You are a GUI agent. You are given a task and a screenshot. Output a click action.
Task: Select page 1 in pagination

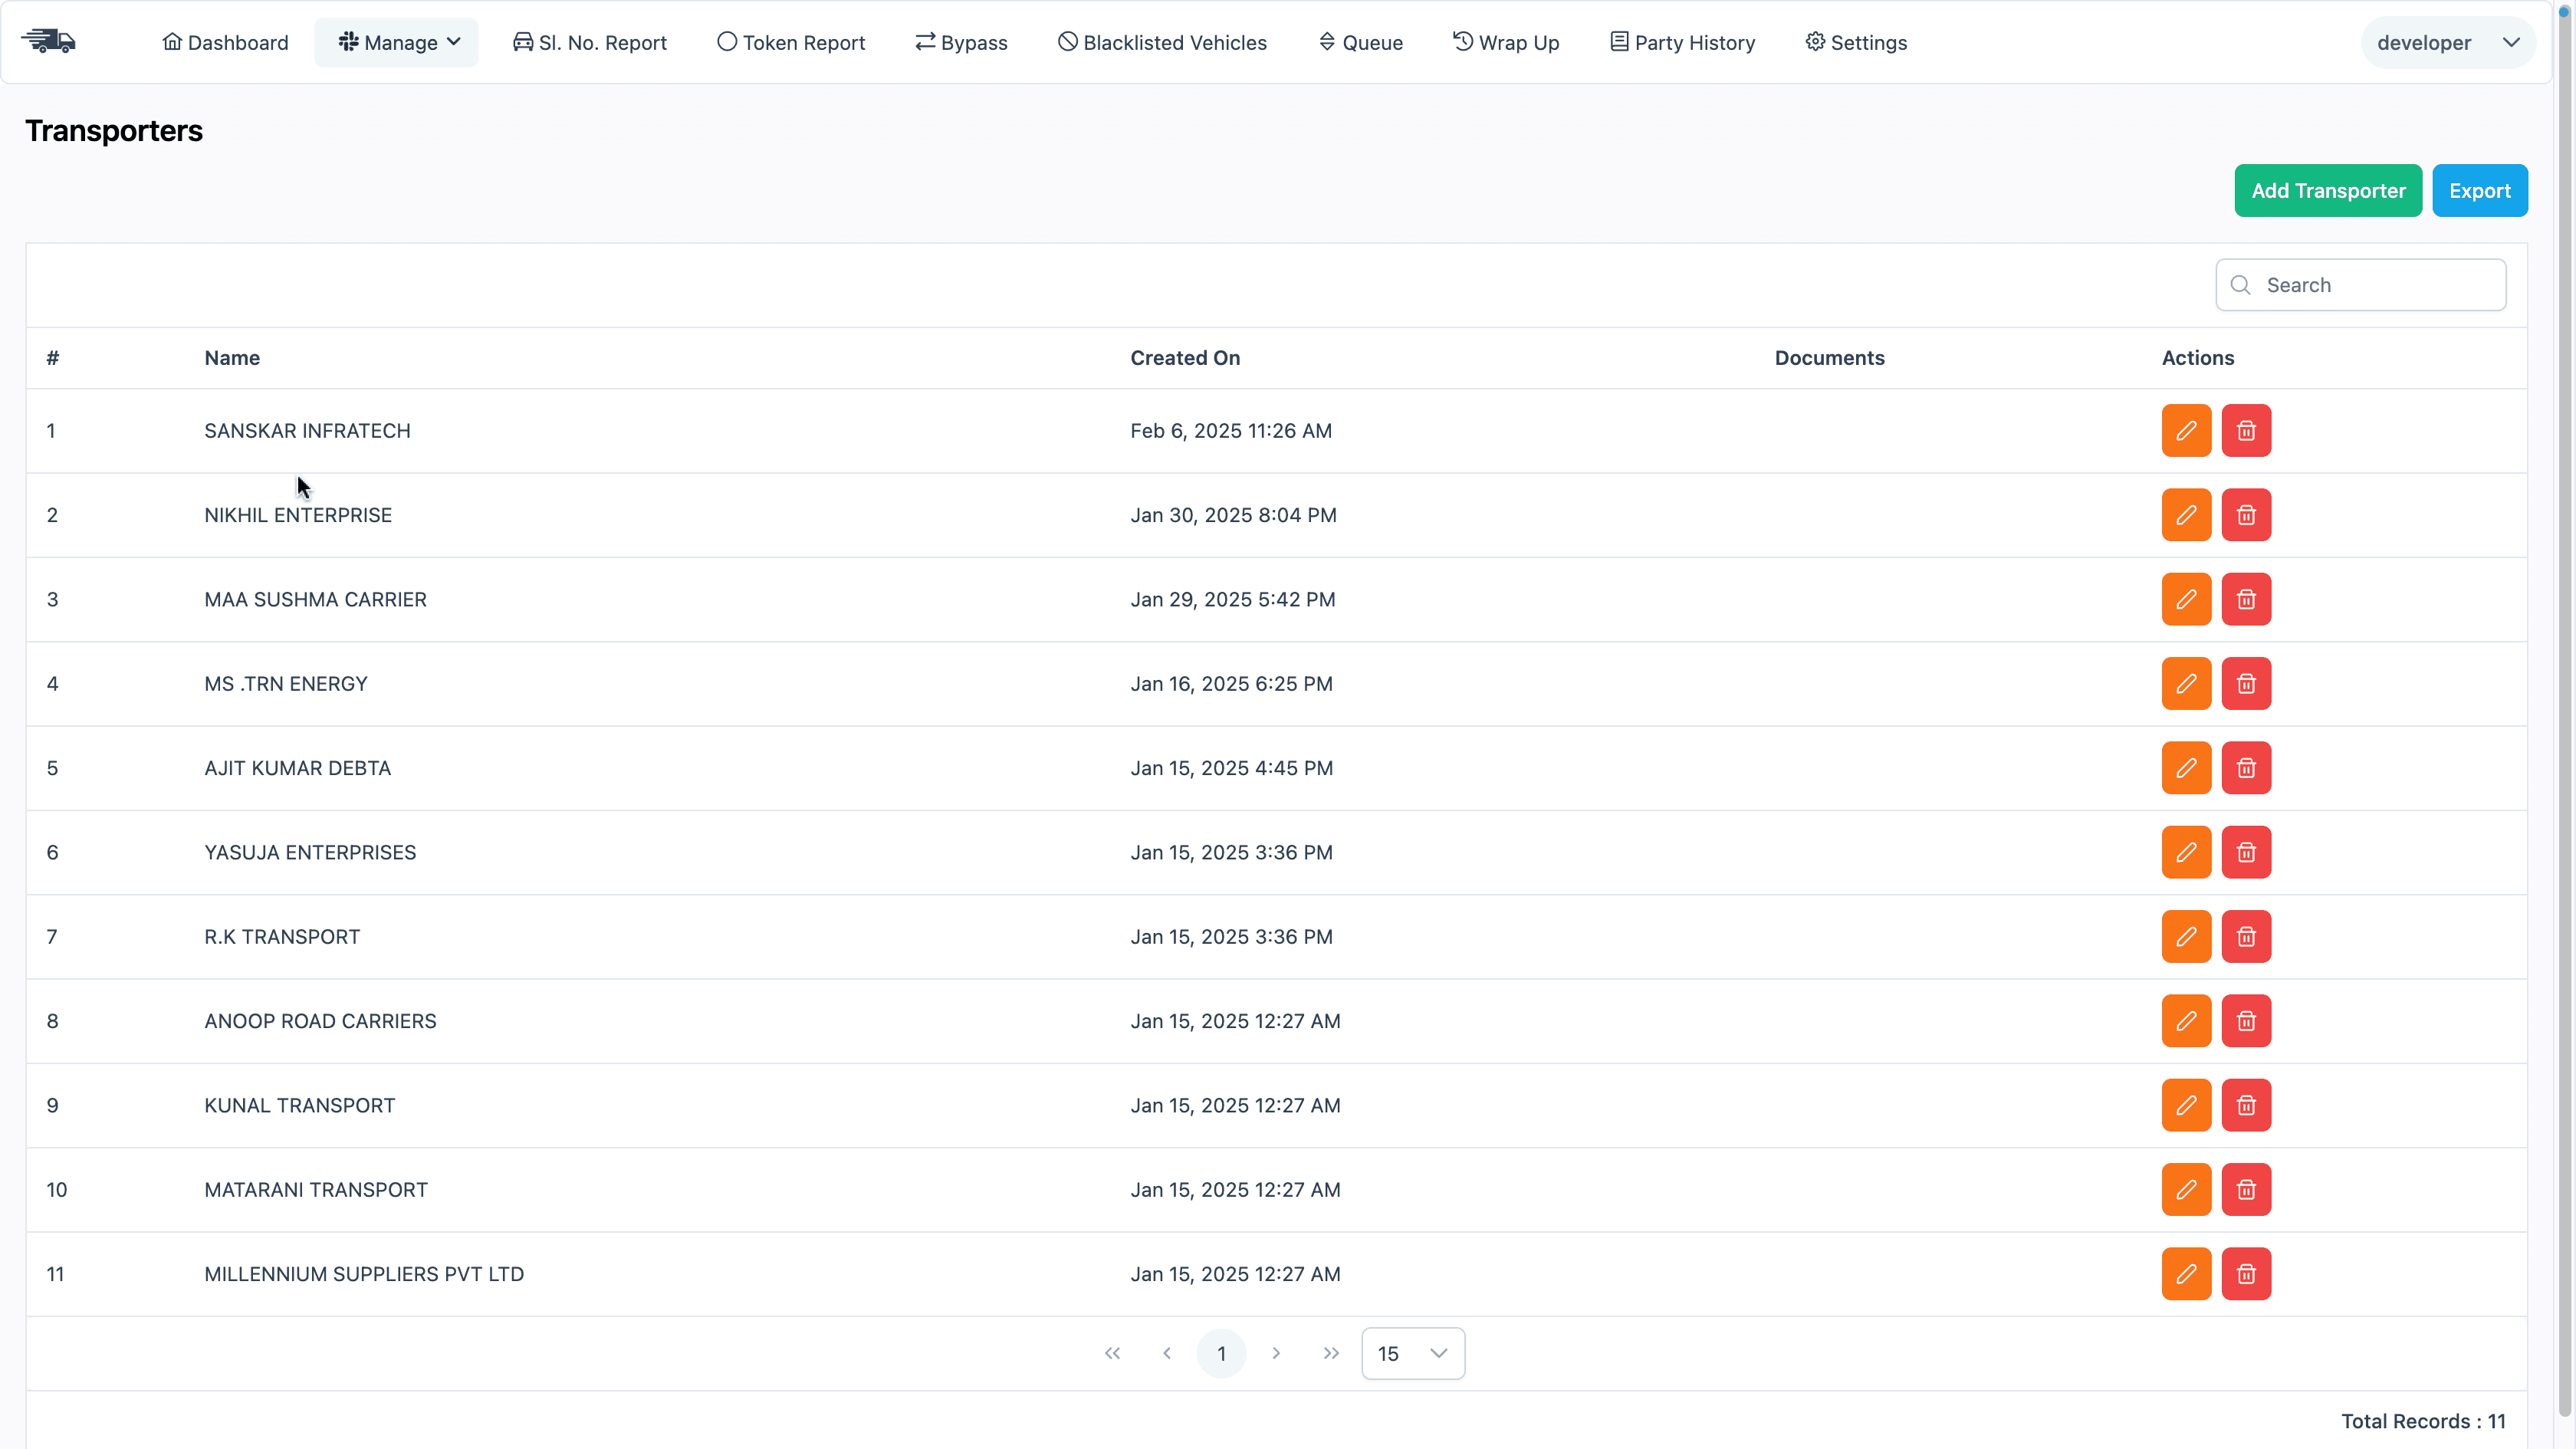pos(1221,1353)
